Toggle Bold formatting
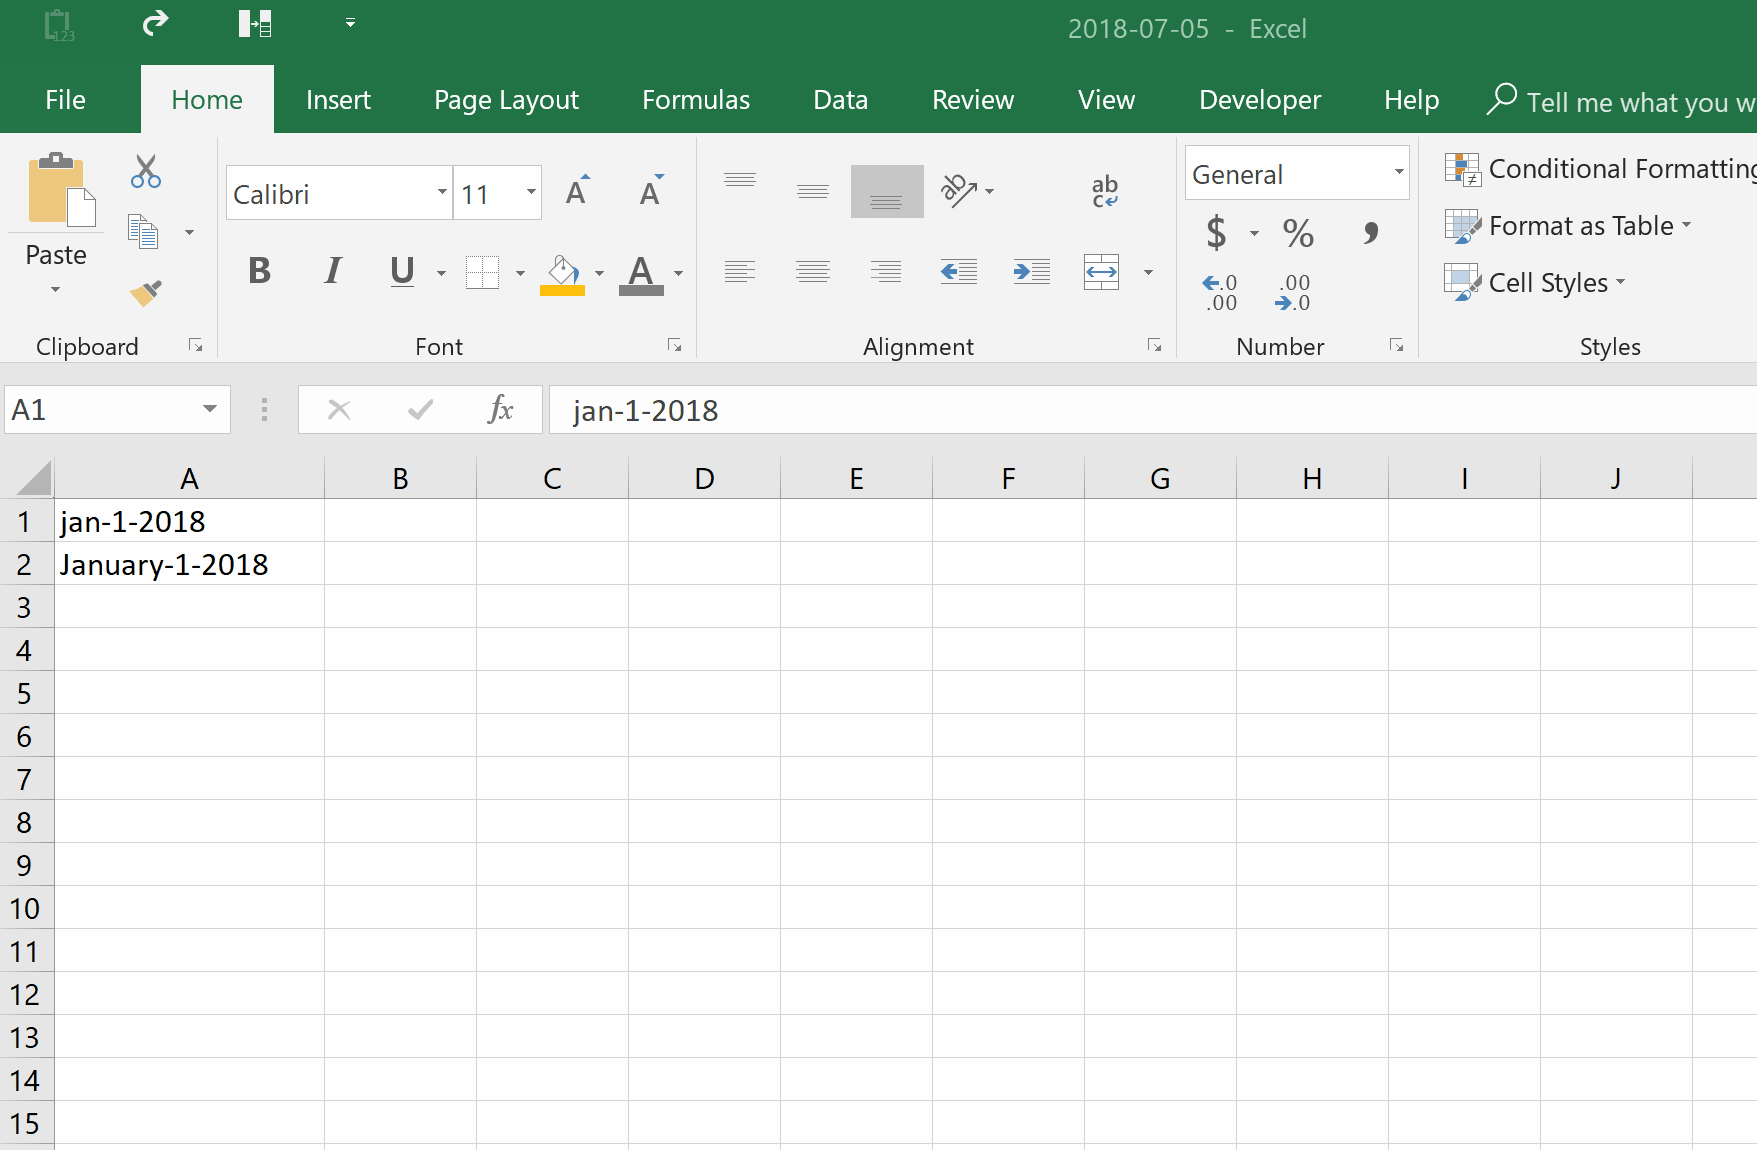Viewport: 1757px width, 1150px height. (x=259, y=271)
